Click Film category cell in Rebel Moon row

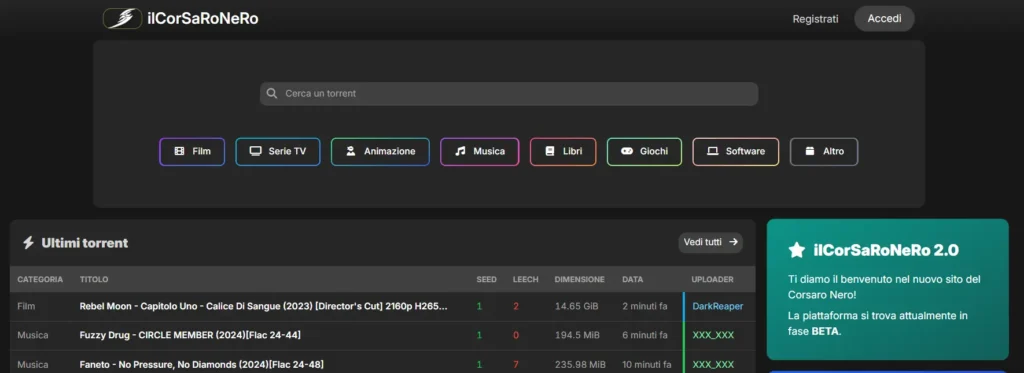coord(26,306)
